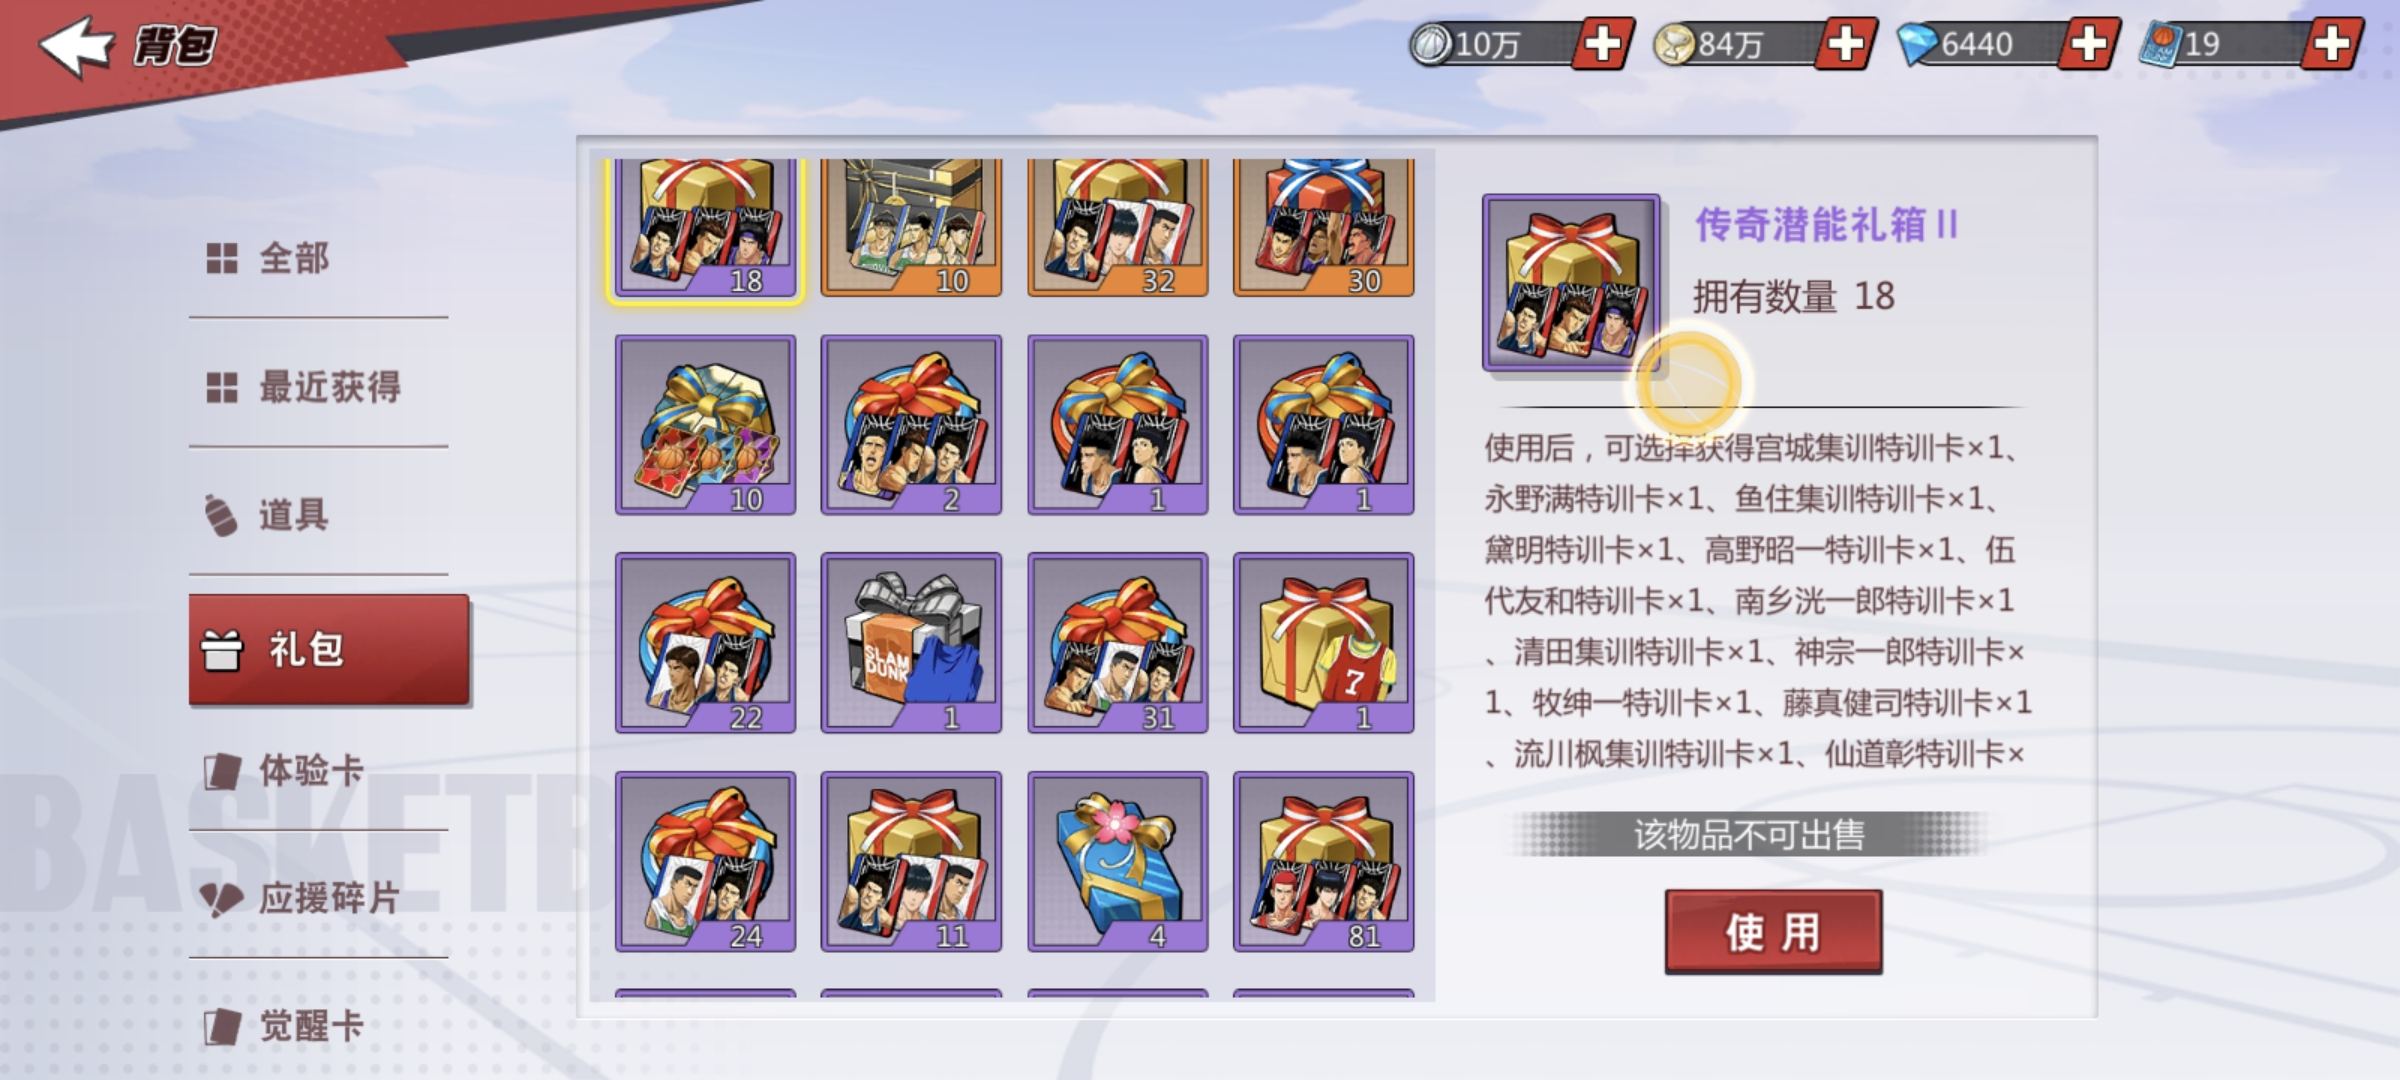Select the gift pack with count 81
The height and width of the screenshot is (1080, 2400).
(x=1324, y=861)
